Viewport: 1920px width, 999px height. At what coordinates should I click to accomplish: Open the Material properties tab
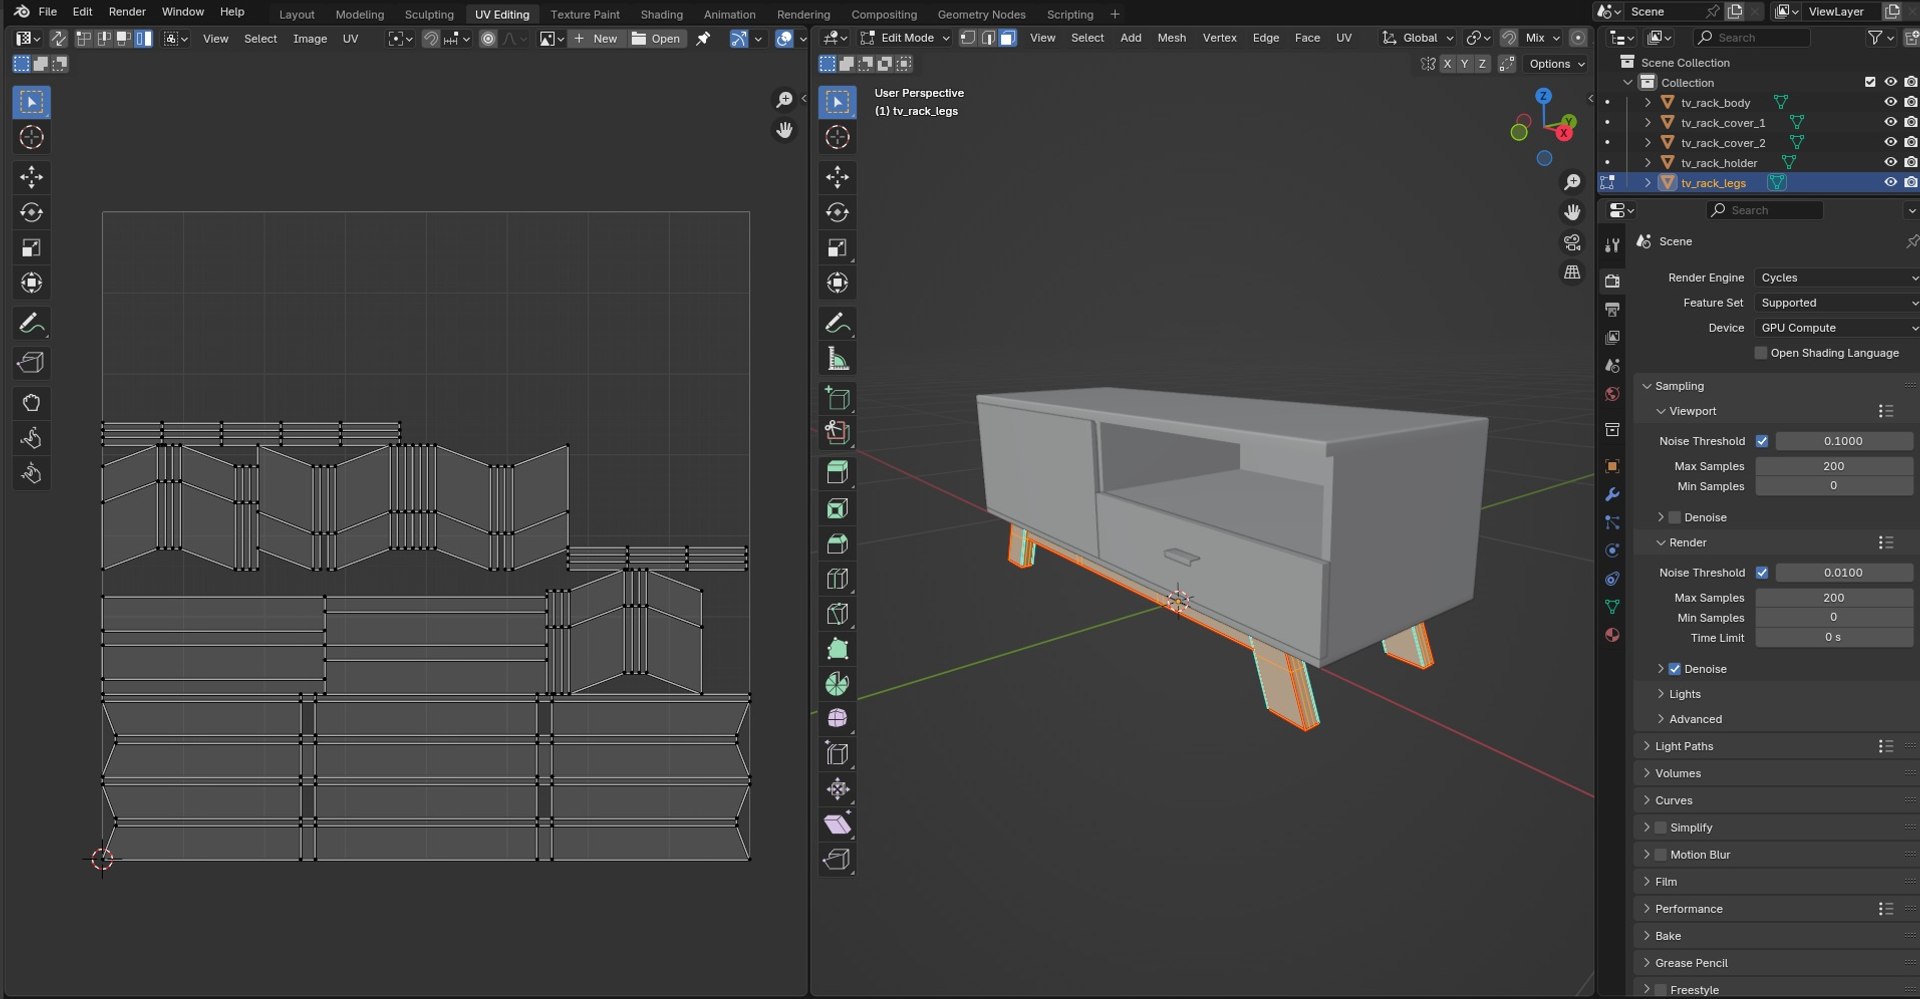(1612, 635)
